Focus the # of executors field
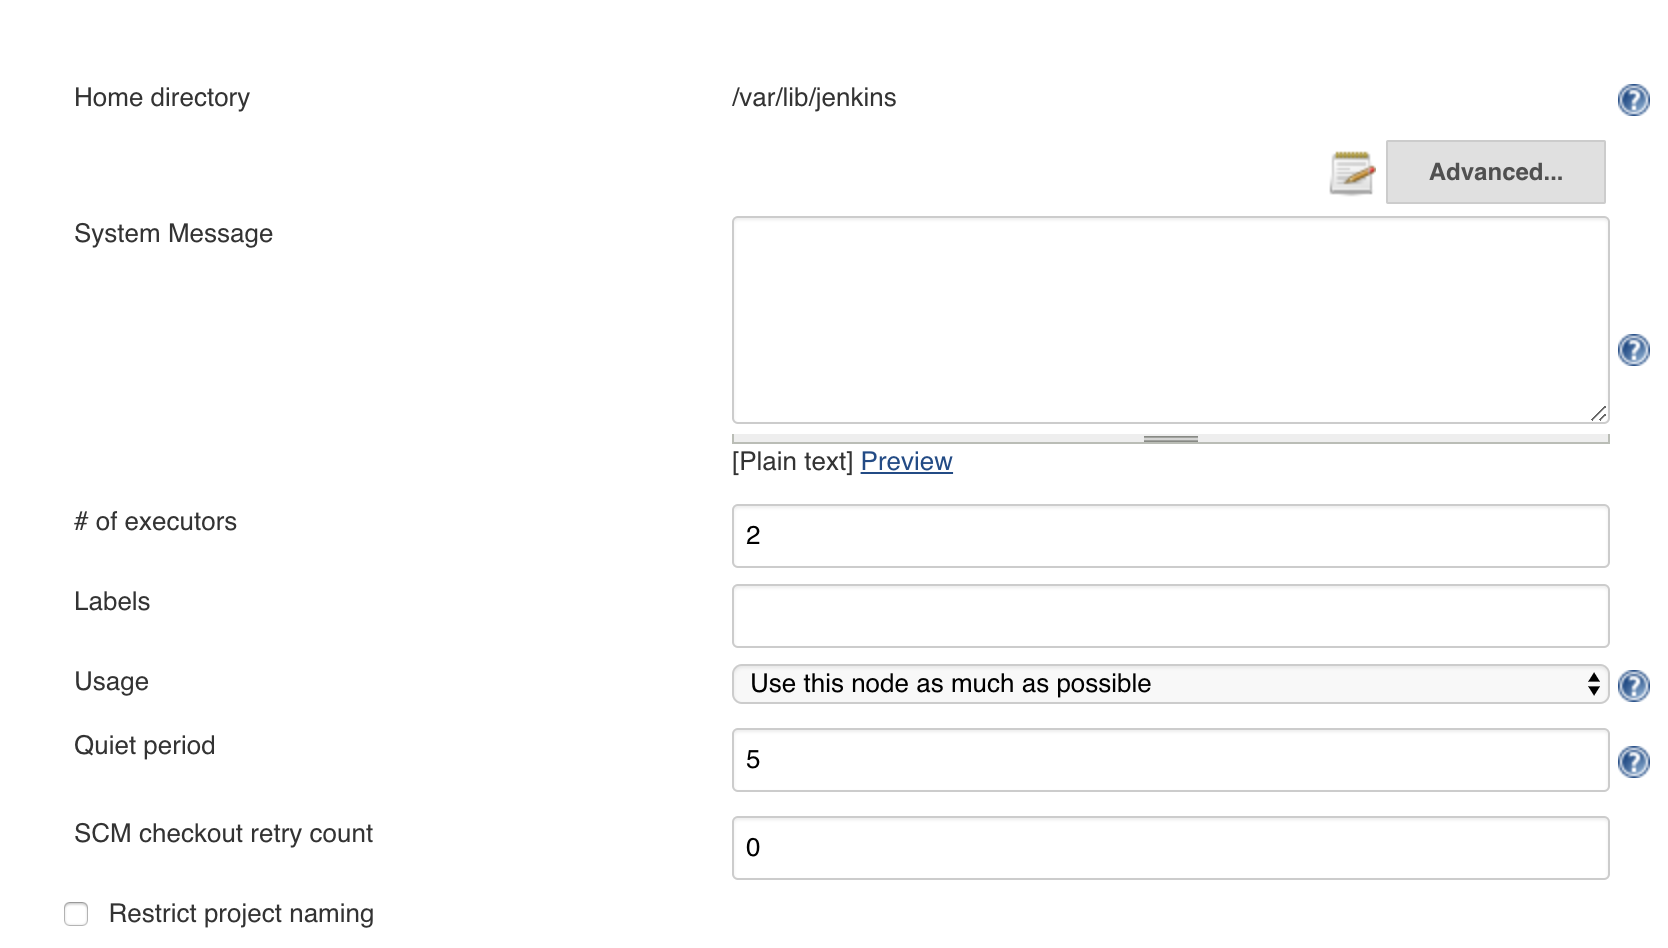 point(1170,536)
